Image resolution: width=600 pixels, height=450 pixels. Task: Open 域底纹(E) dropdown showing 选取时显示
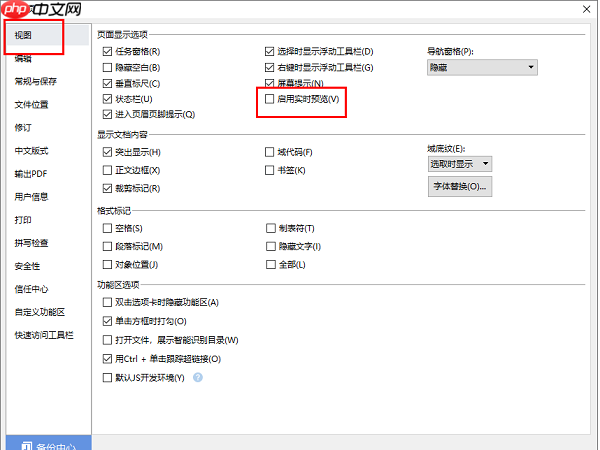[460, 164]
